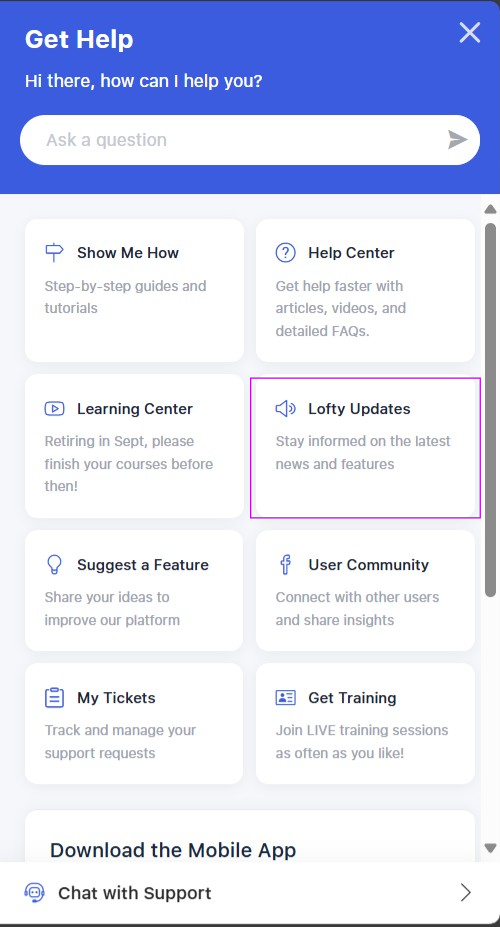Open the Help Center title link
500x927 pixels.
(x=351, y=252)
